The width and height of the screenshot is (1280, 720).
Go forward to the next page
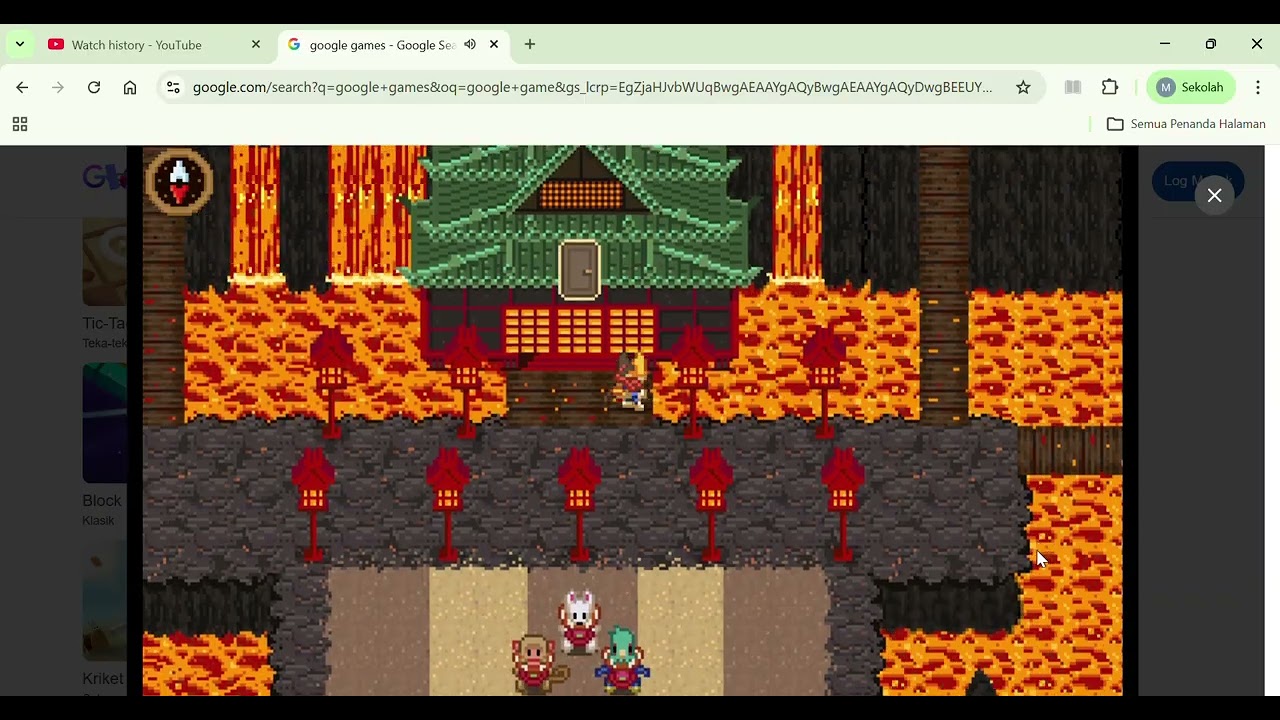[x=58, y=88]
